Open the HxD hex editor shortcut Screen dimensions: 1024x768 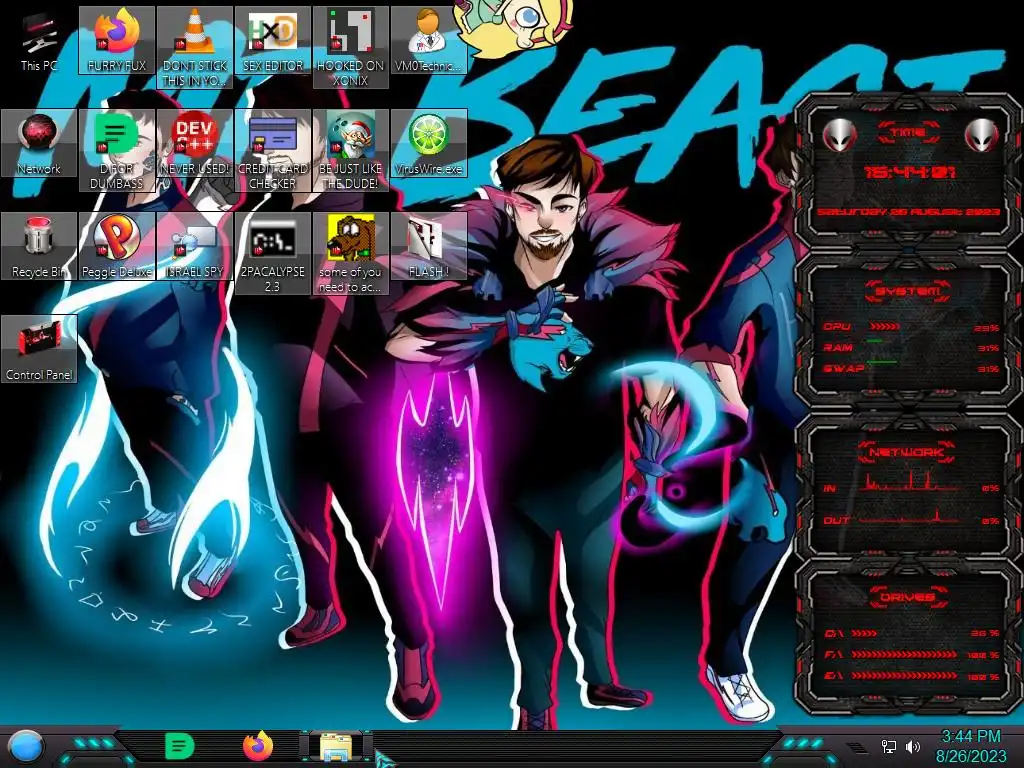(x=273, y=40)
